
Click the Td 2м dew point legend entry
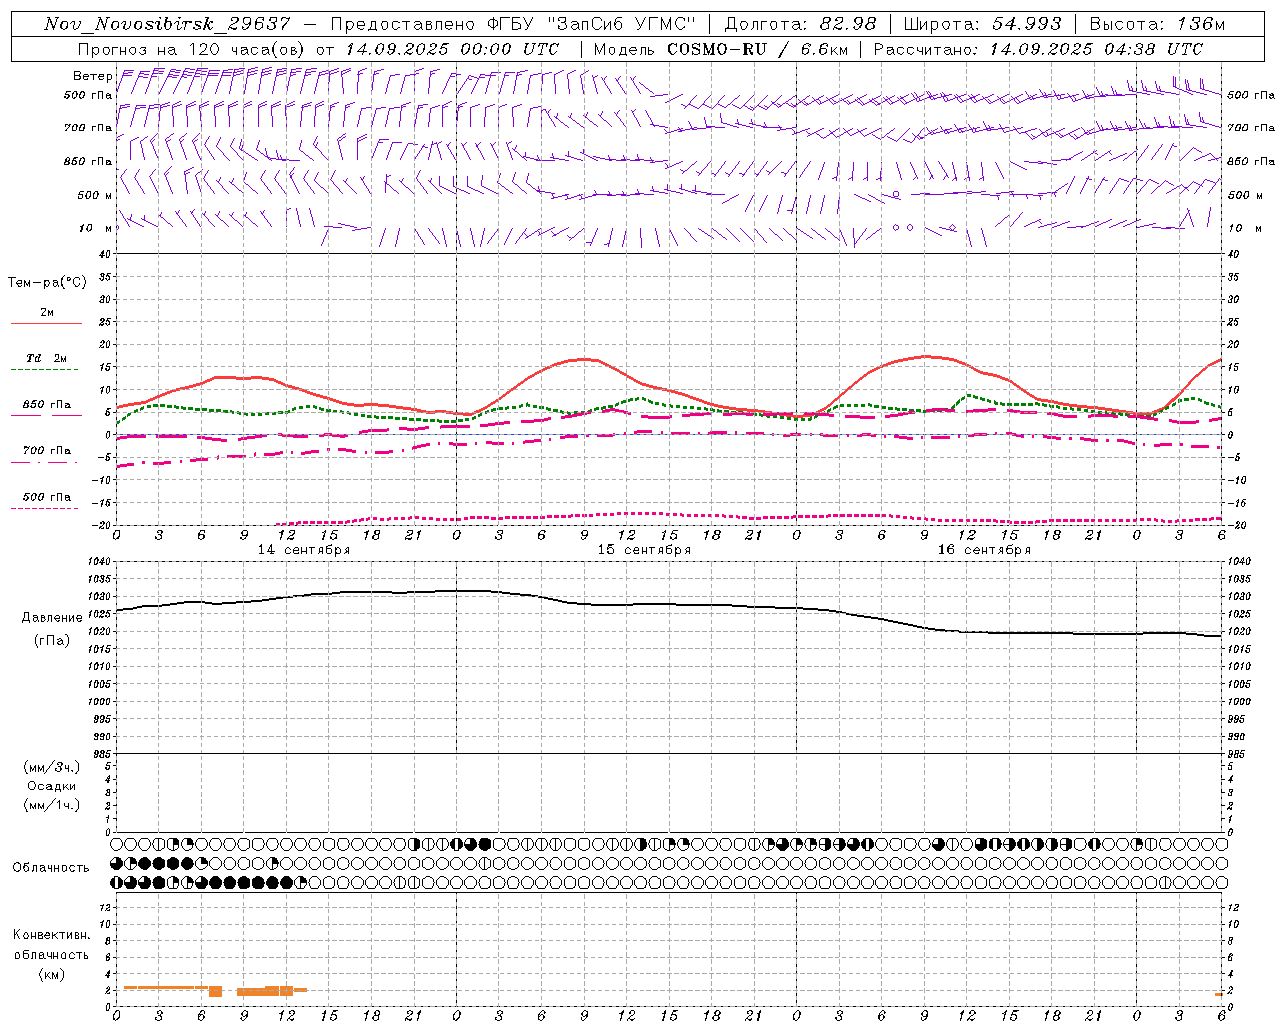click(47, 358)
